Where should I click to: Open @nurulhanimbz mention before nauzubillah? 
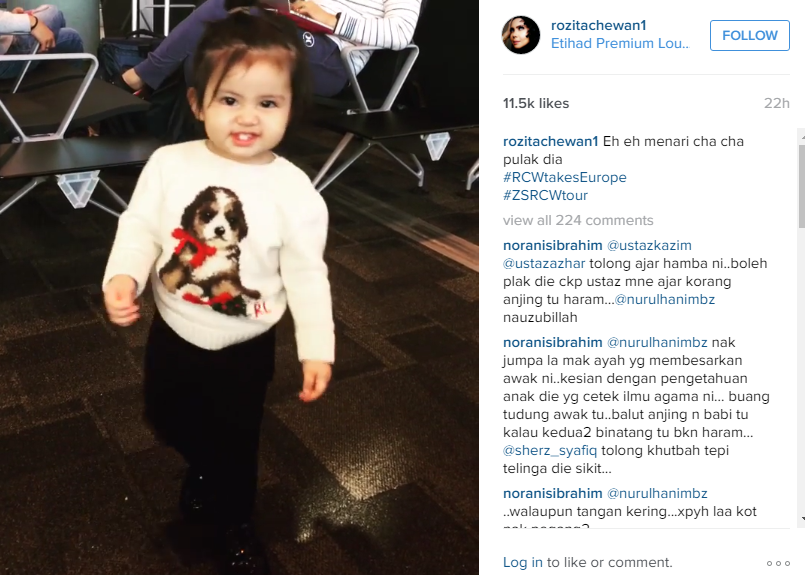pos(664,299)
